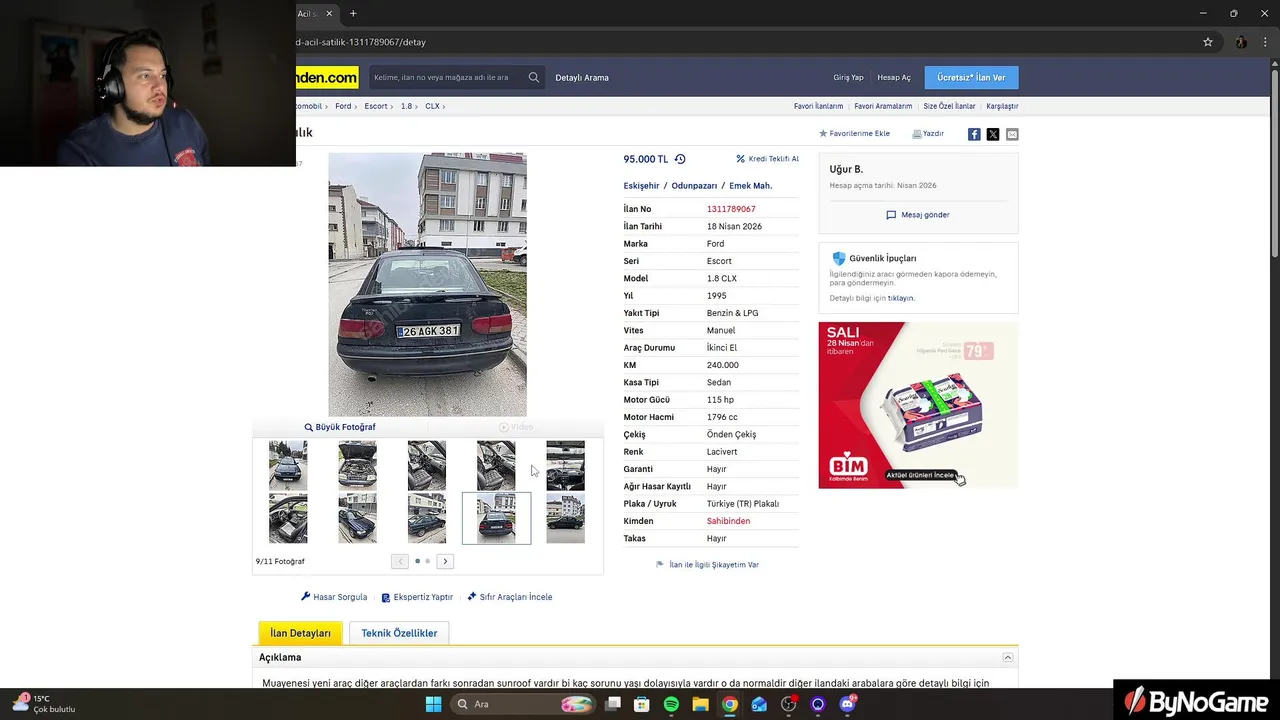Click main car rear photo
The width and height of the screenshot is (1280, 720).
tap(427, 284)
